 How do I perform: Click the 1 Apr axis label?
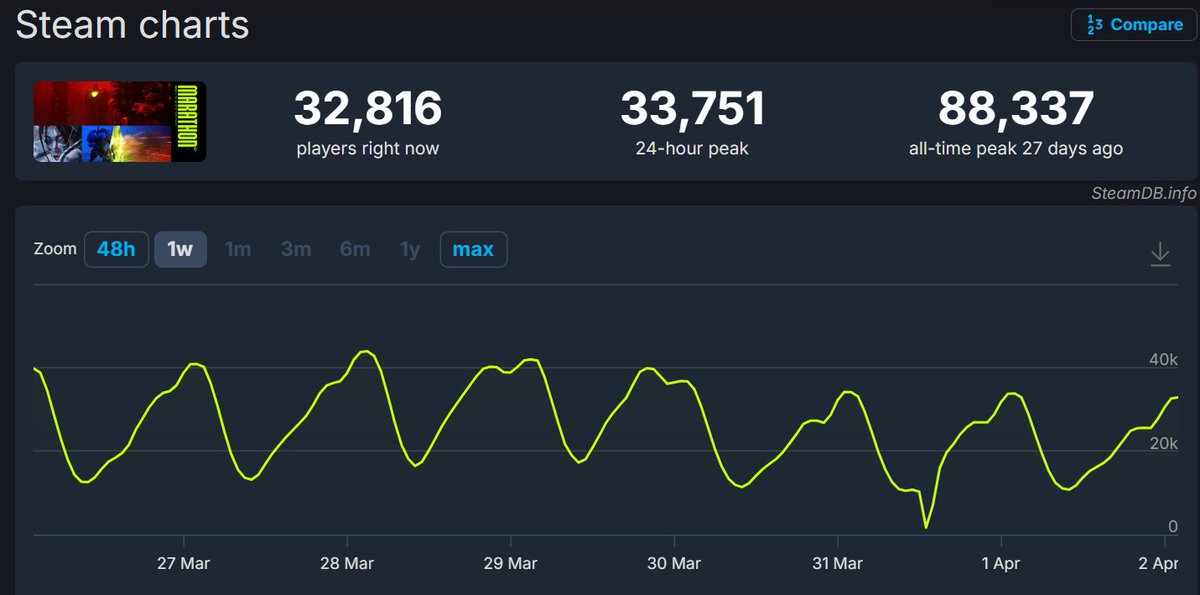1001,563
